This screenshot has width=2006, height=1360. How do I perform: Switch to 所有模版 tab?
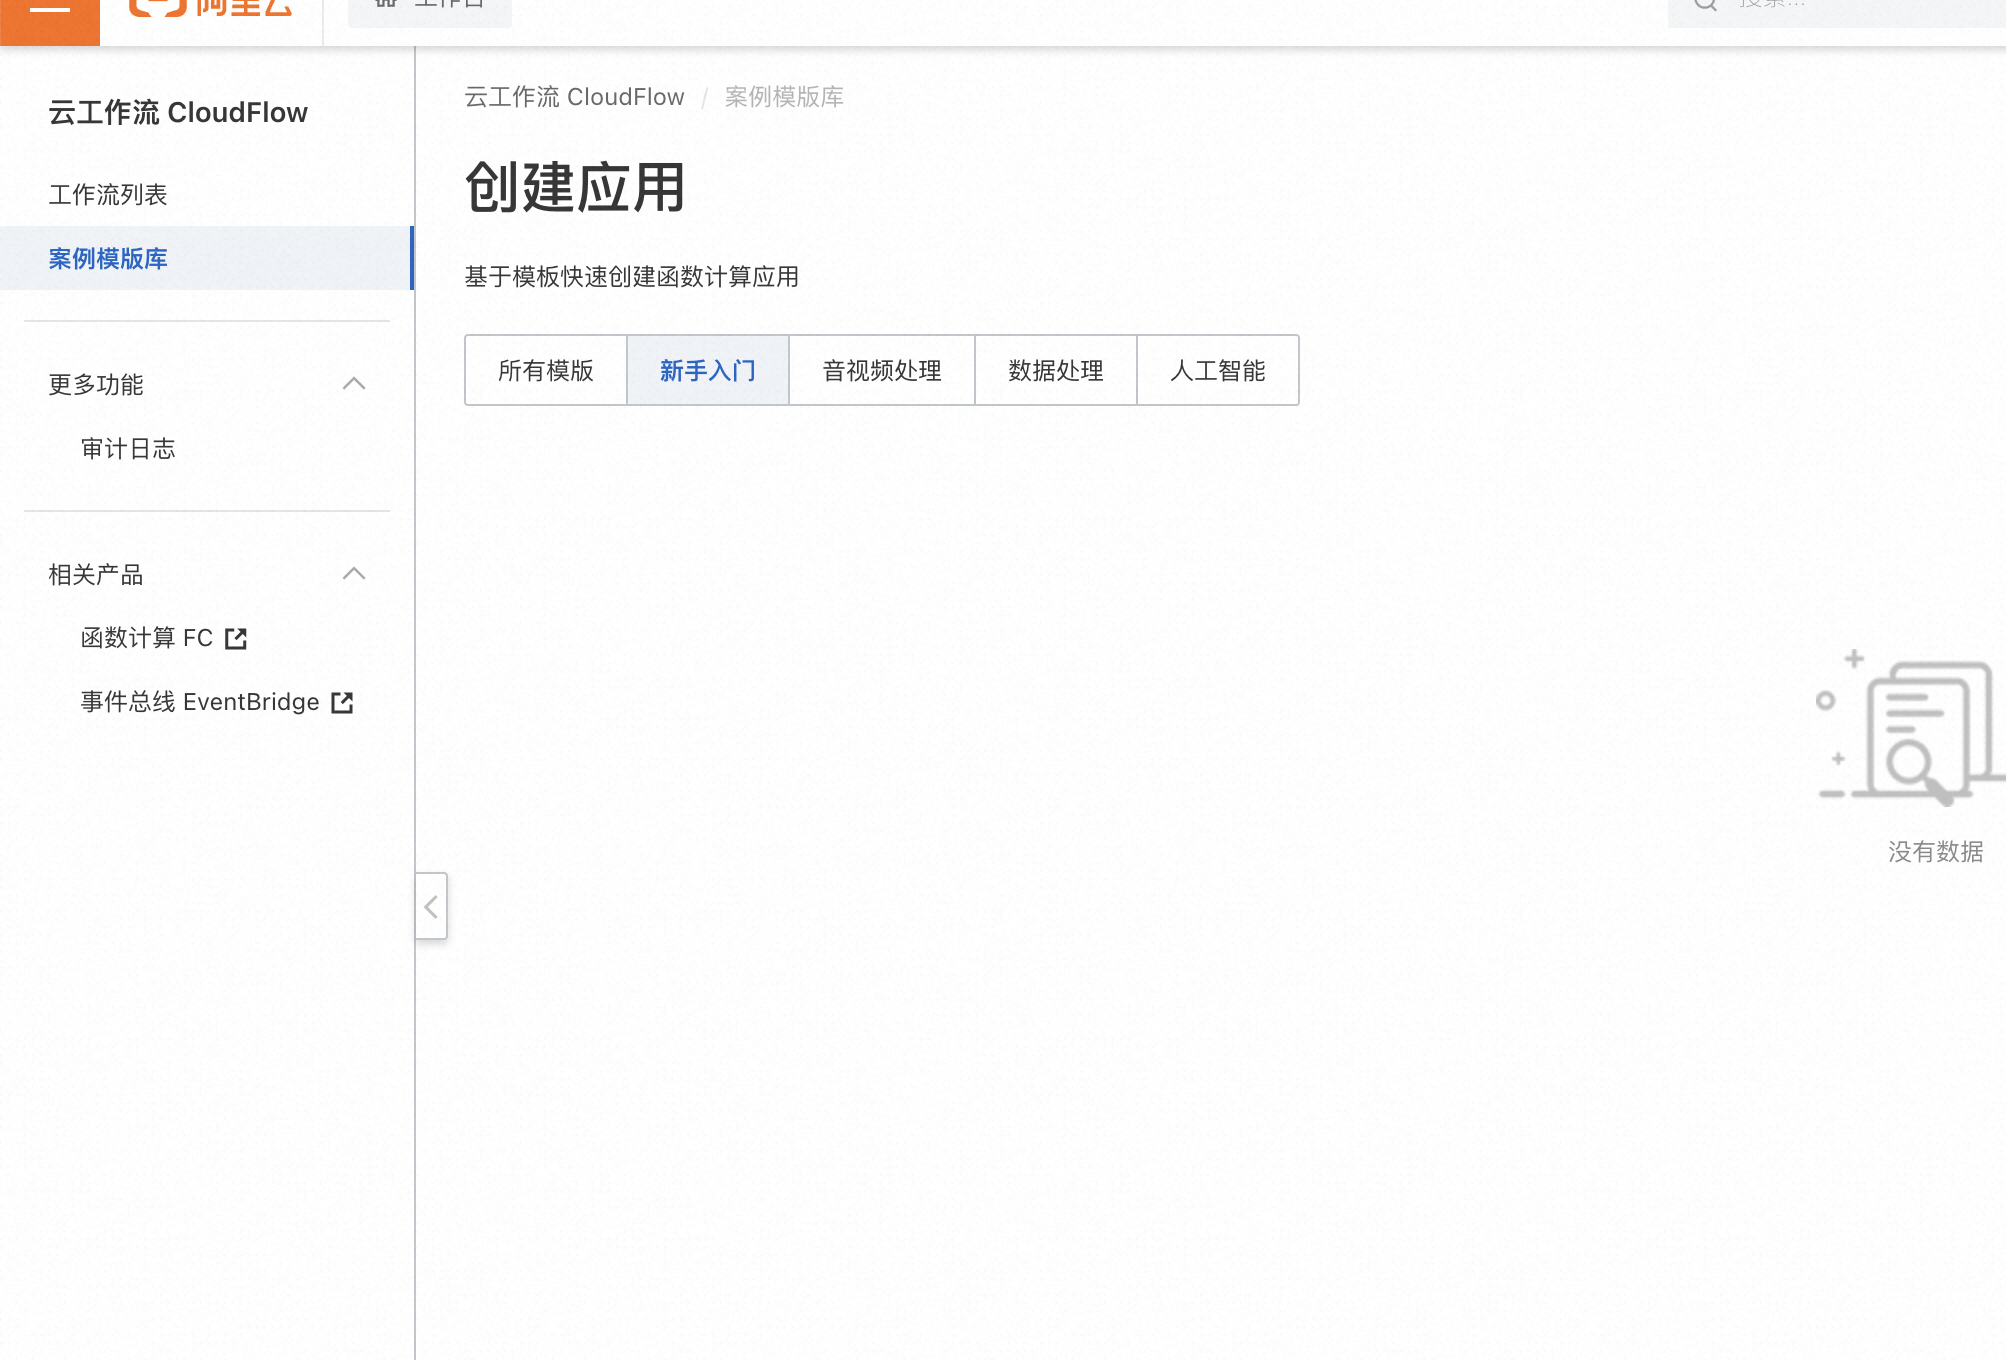click(546, 370)
